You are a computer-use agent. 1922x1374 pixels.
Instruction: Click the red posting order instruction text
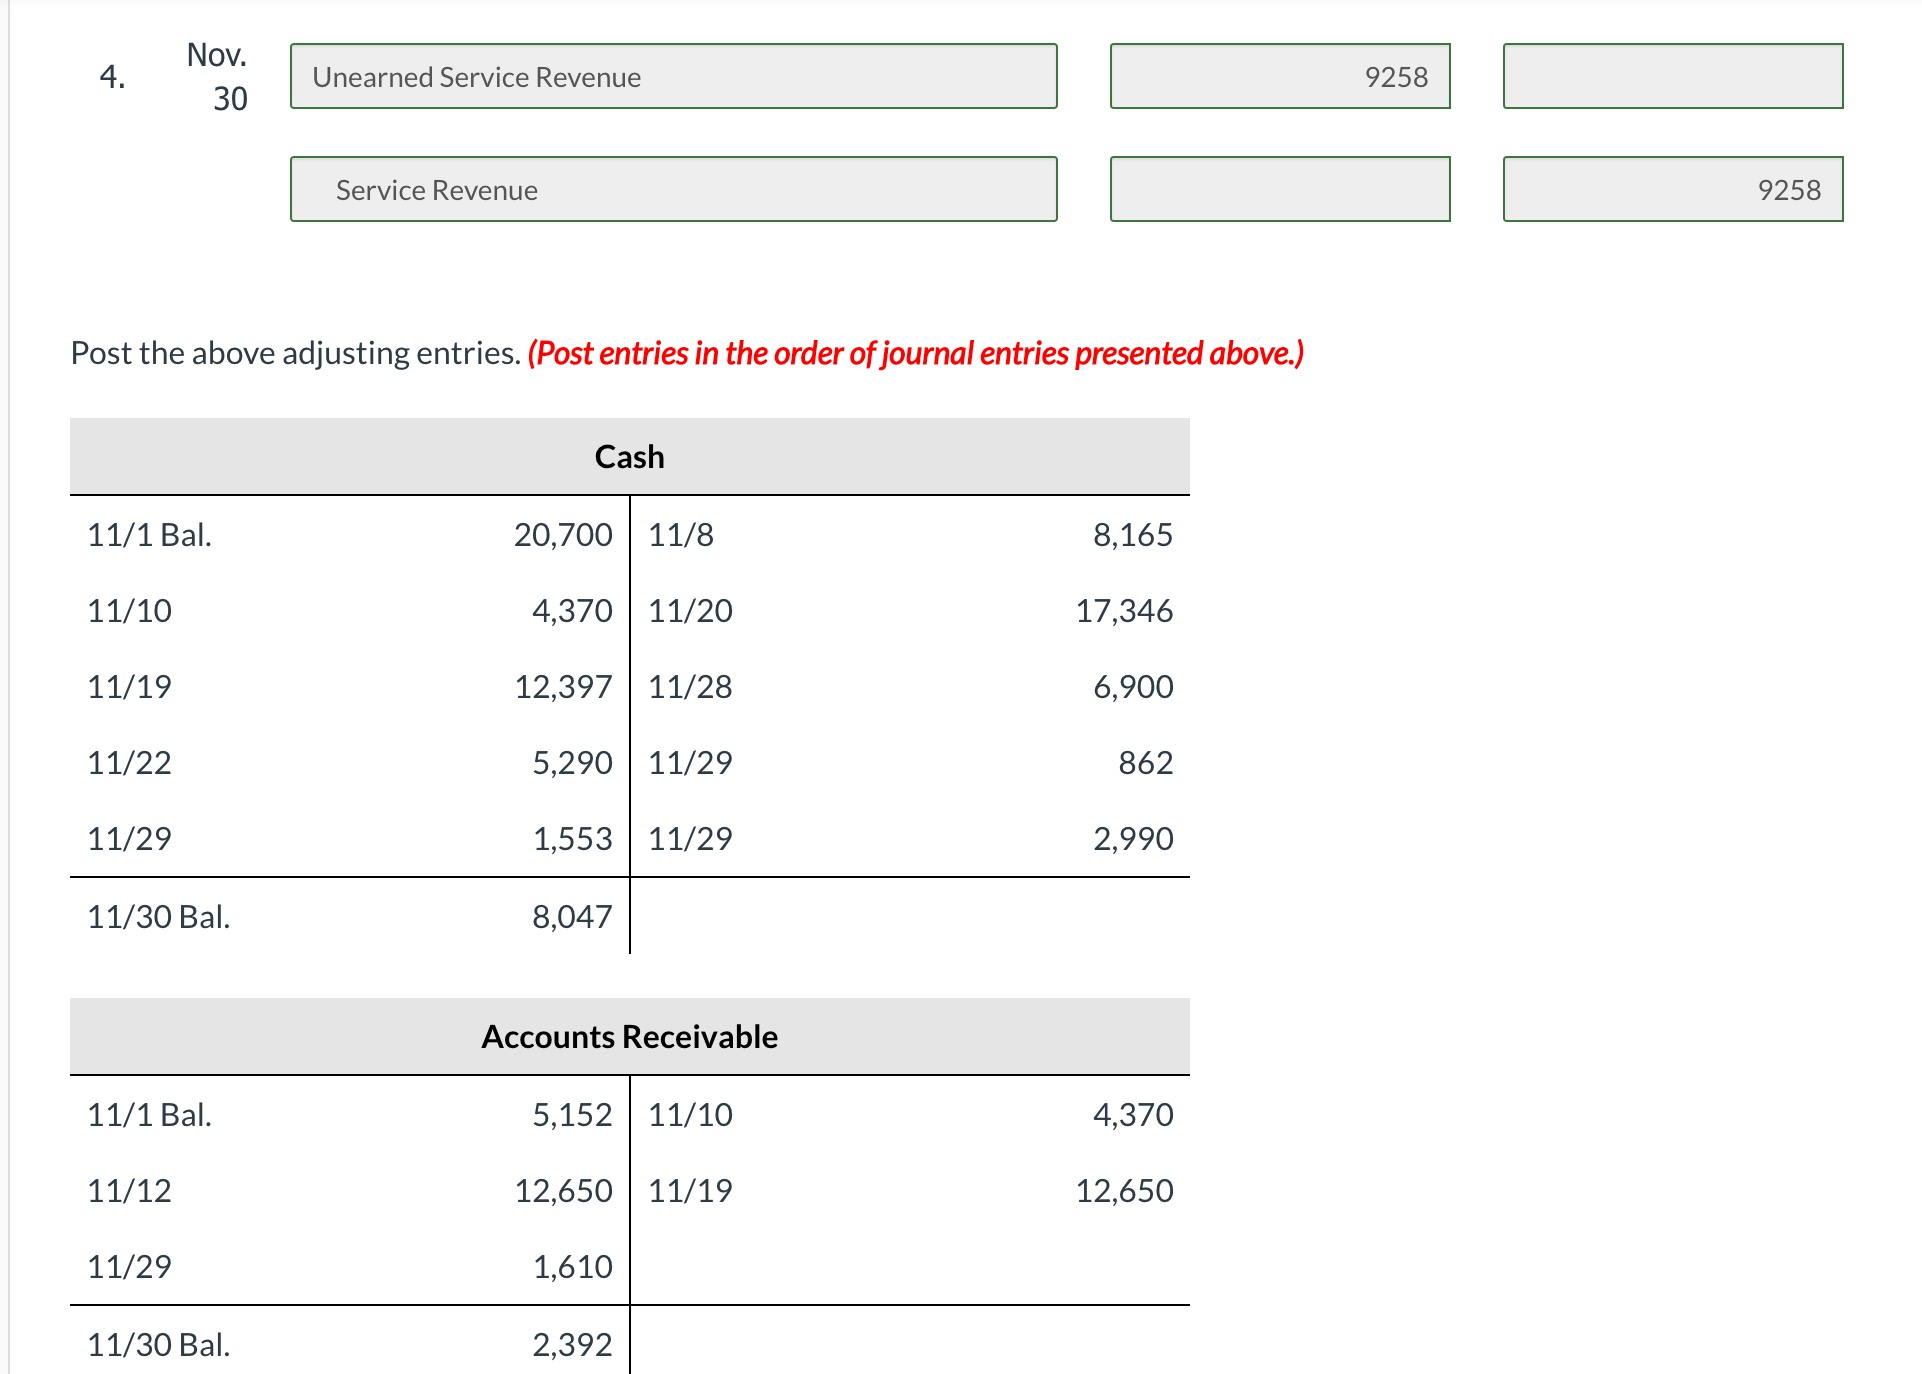click(916, 353)
